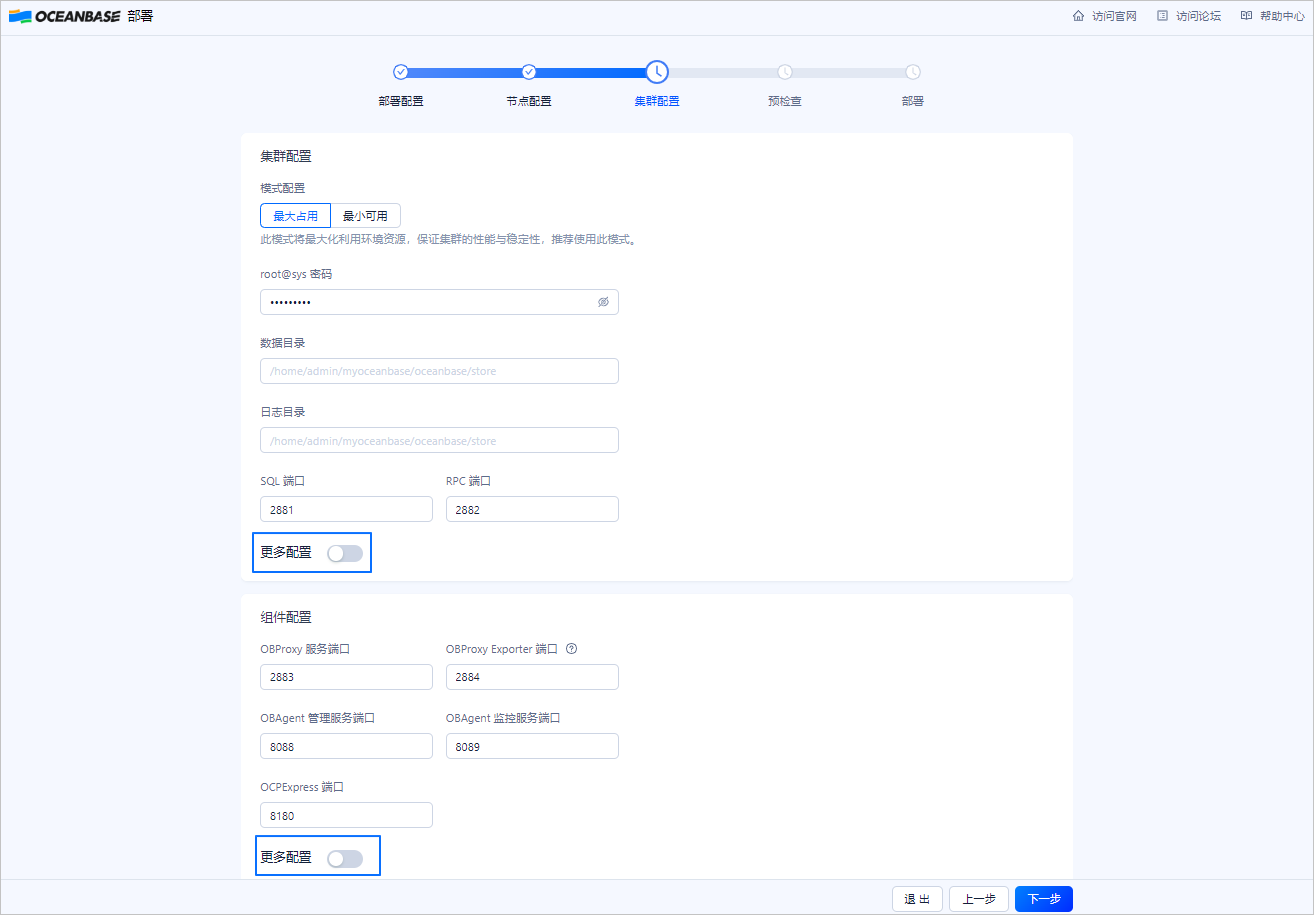Click the home icon beside 访问官网
The width and height of the screenshot is (1314, 915).
1081,16
